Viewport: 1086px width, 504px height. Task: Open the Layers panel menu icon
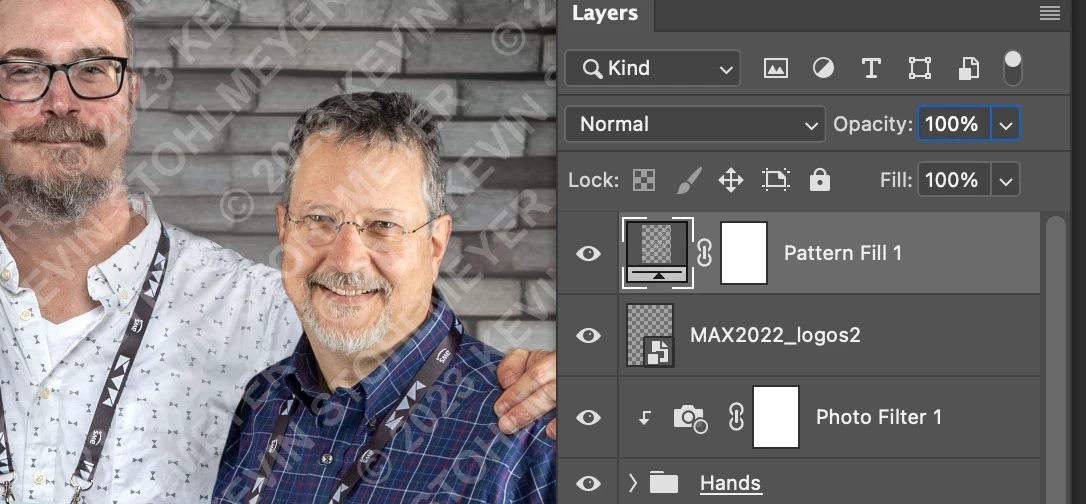tap(1050, 13)
